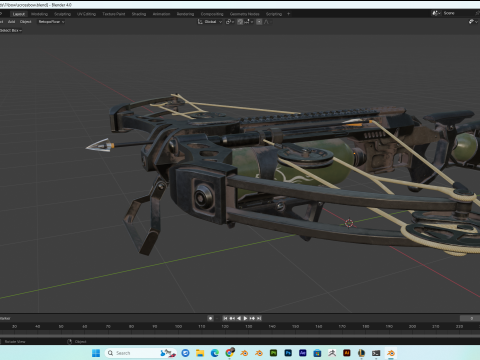480x360 pixels.
Task: Open the transform pivot point dropdown
Action: pos(230,22)
